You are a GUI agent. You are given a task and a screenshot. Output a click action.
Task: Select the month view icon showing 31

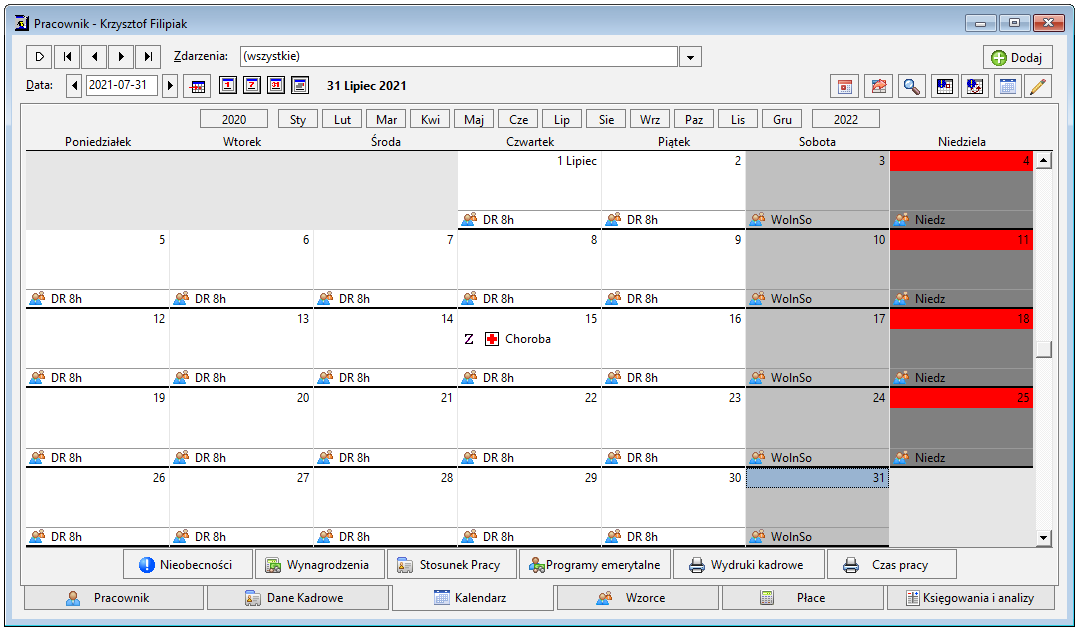pyautogui.click(x=276, y=86)
